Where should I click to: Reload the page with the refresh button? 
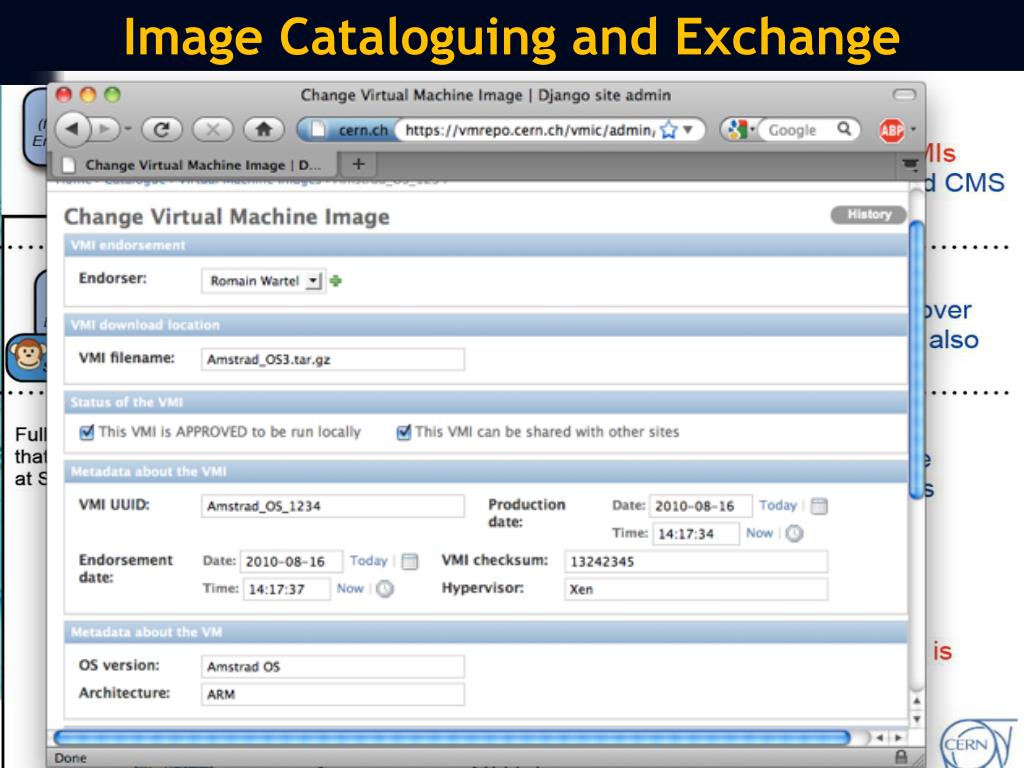pos(161,129)
